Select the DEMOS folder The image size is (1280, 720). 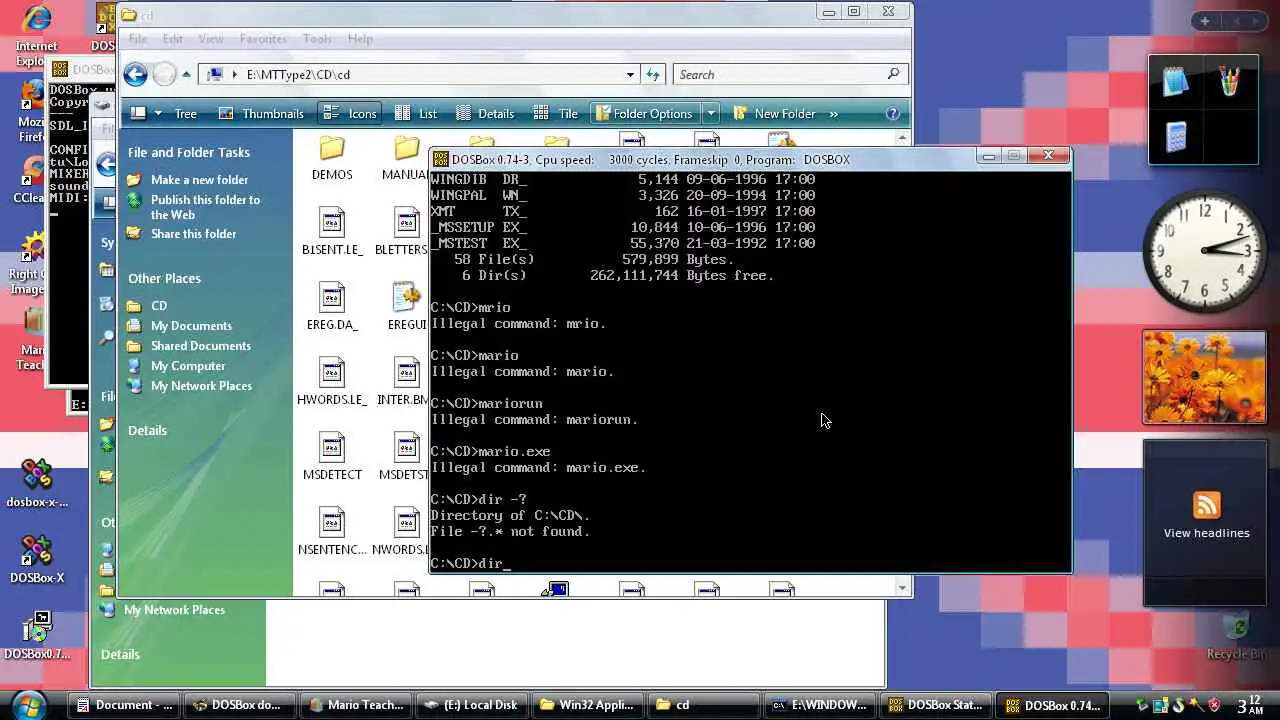click(x=332, y=159)
